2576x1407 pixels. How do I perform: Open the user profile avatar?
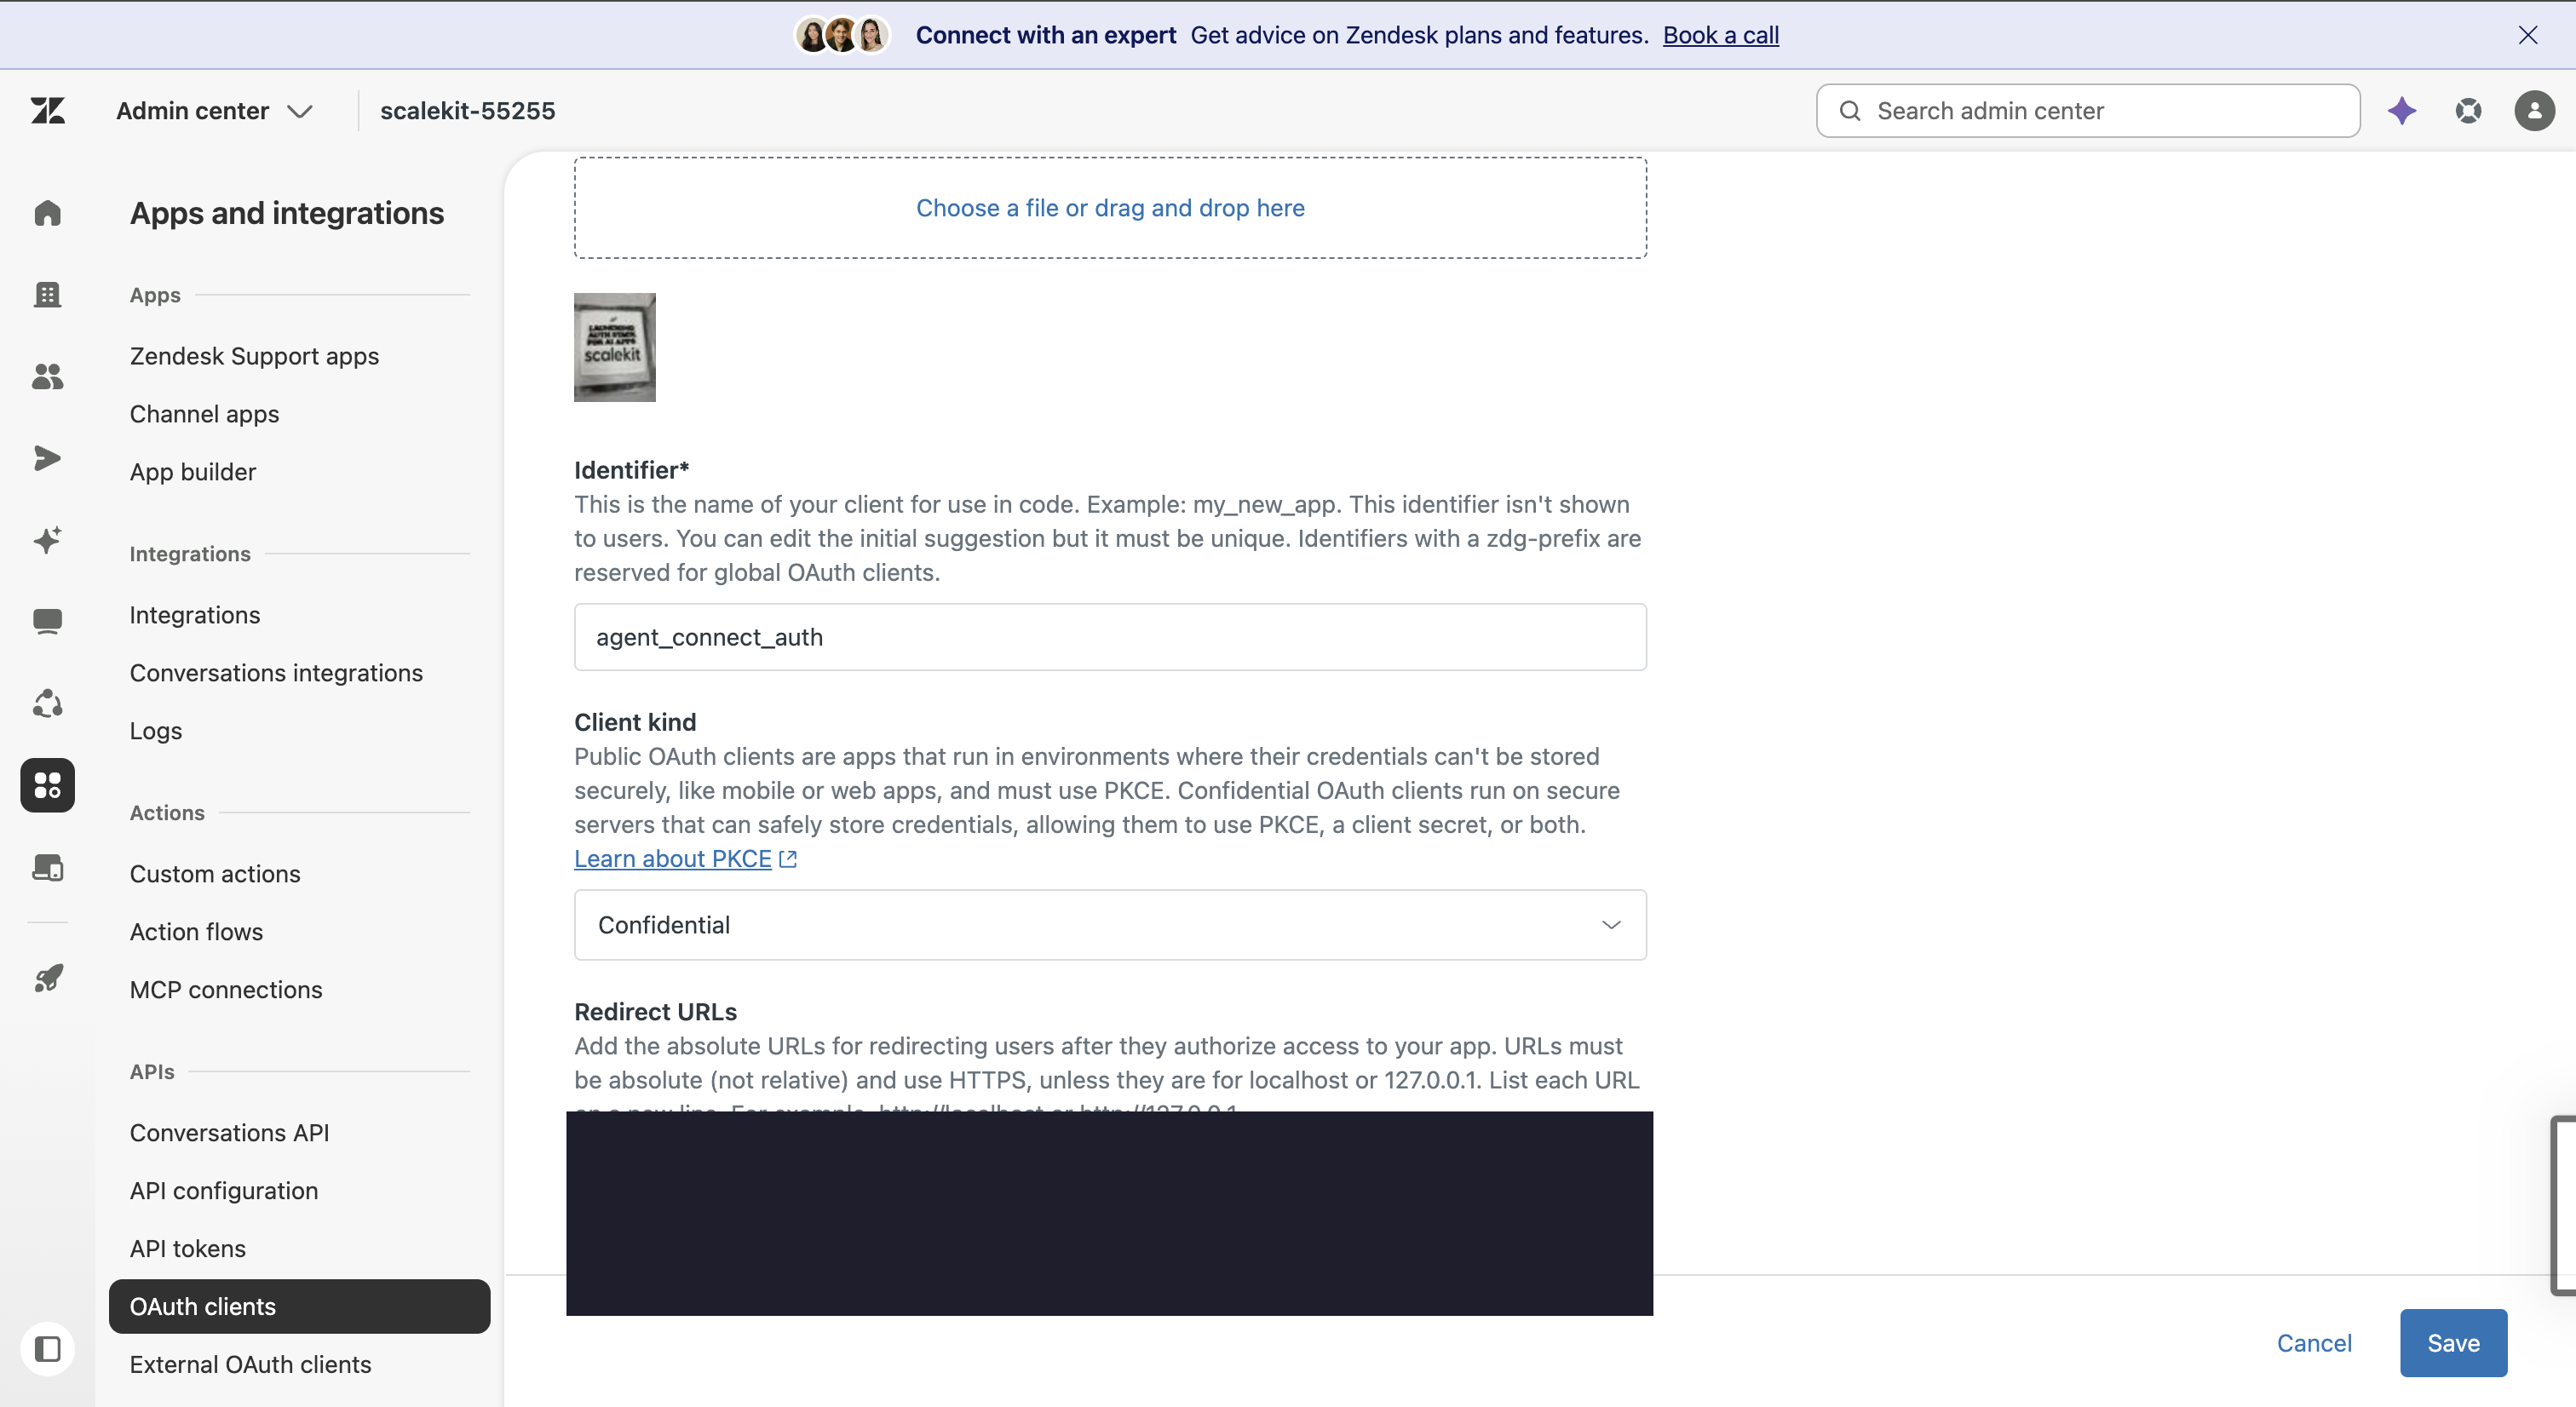[2534, 110]
